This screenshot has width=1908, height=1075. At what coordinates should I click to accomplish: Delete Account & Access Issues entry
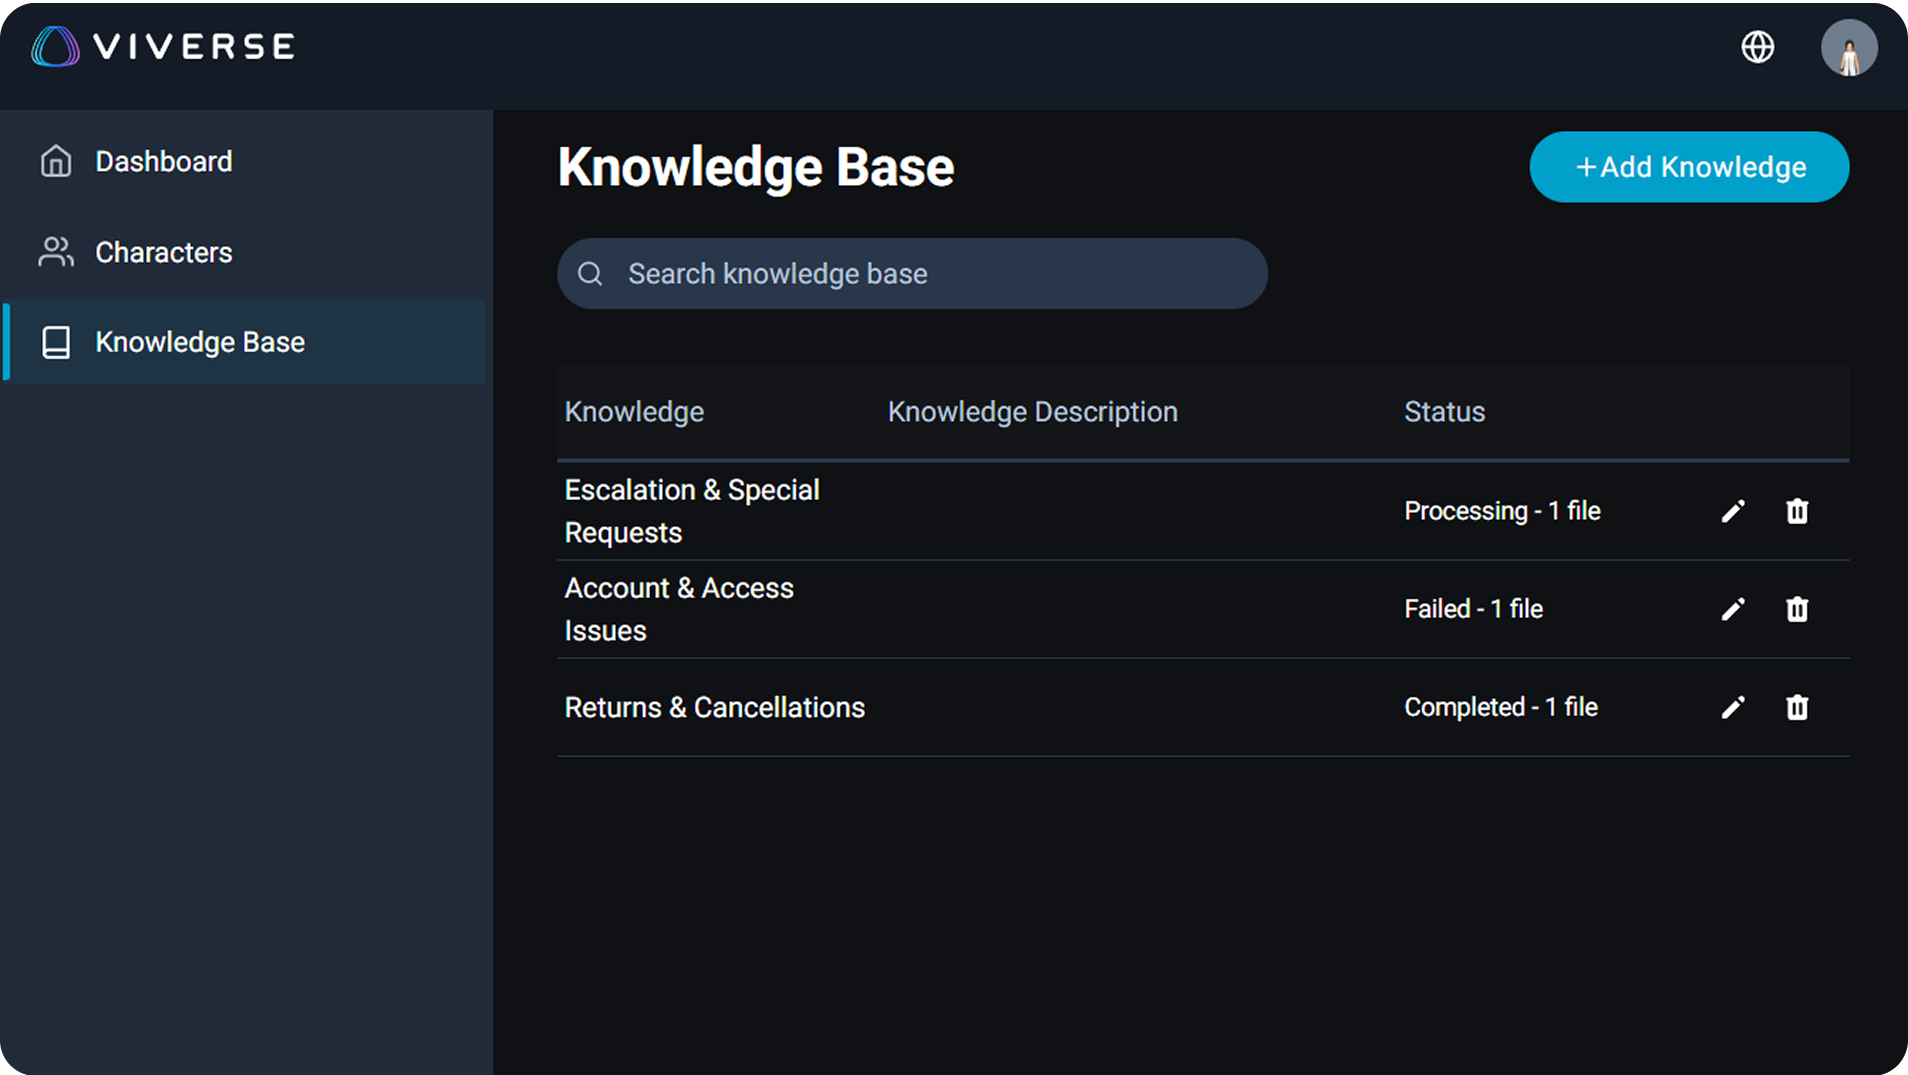tap(1797, 609)
